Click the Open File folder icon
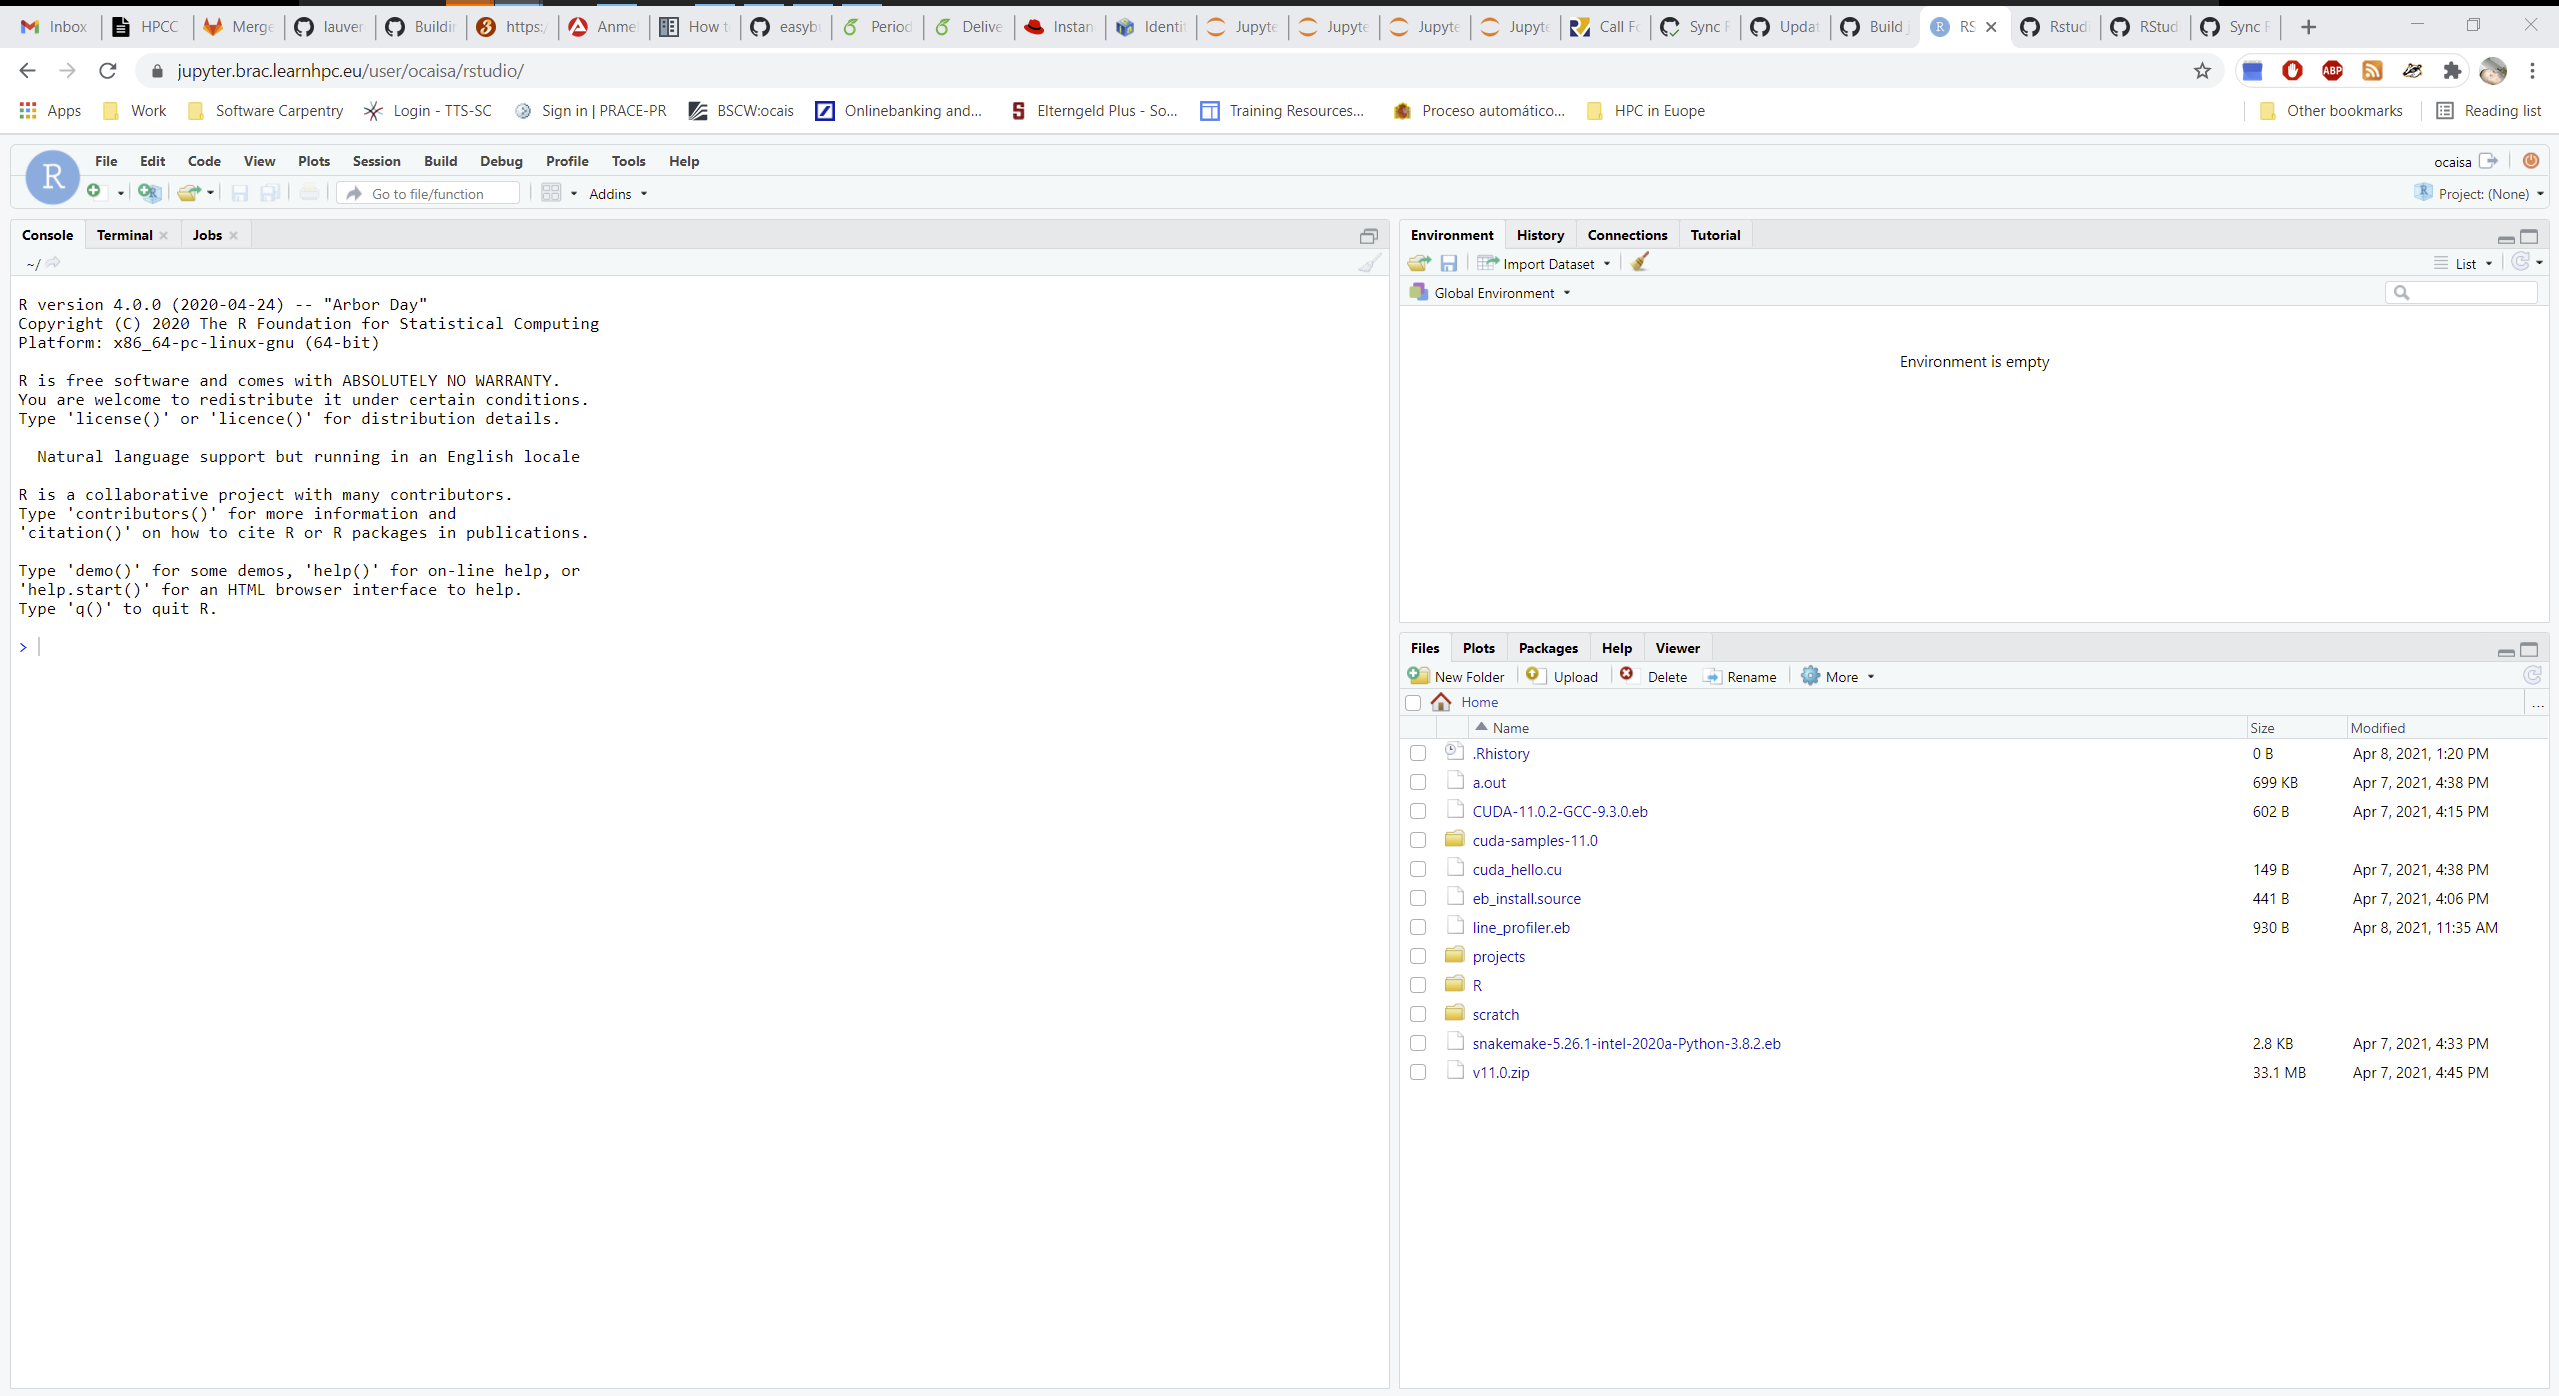 pyautogui.click(x=188, y=193)
